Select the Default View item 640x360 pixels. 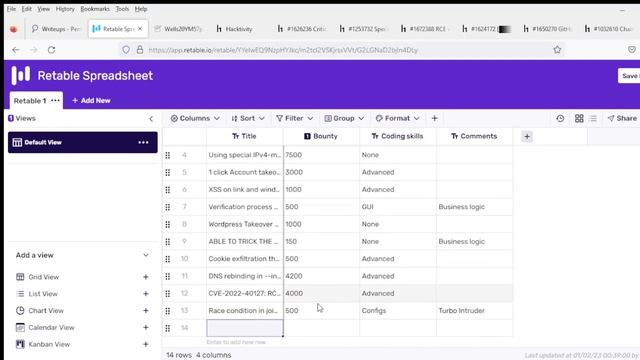tap(82, 142)
